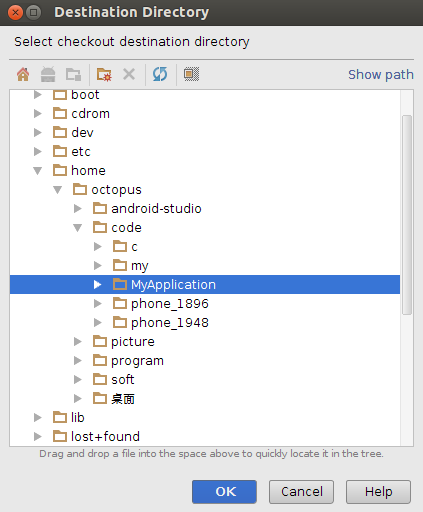Toggle show hidden files and directories icon
This screenshot has width=423, height=512.
coord(191,74)
